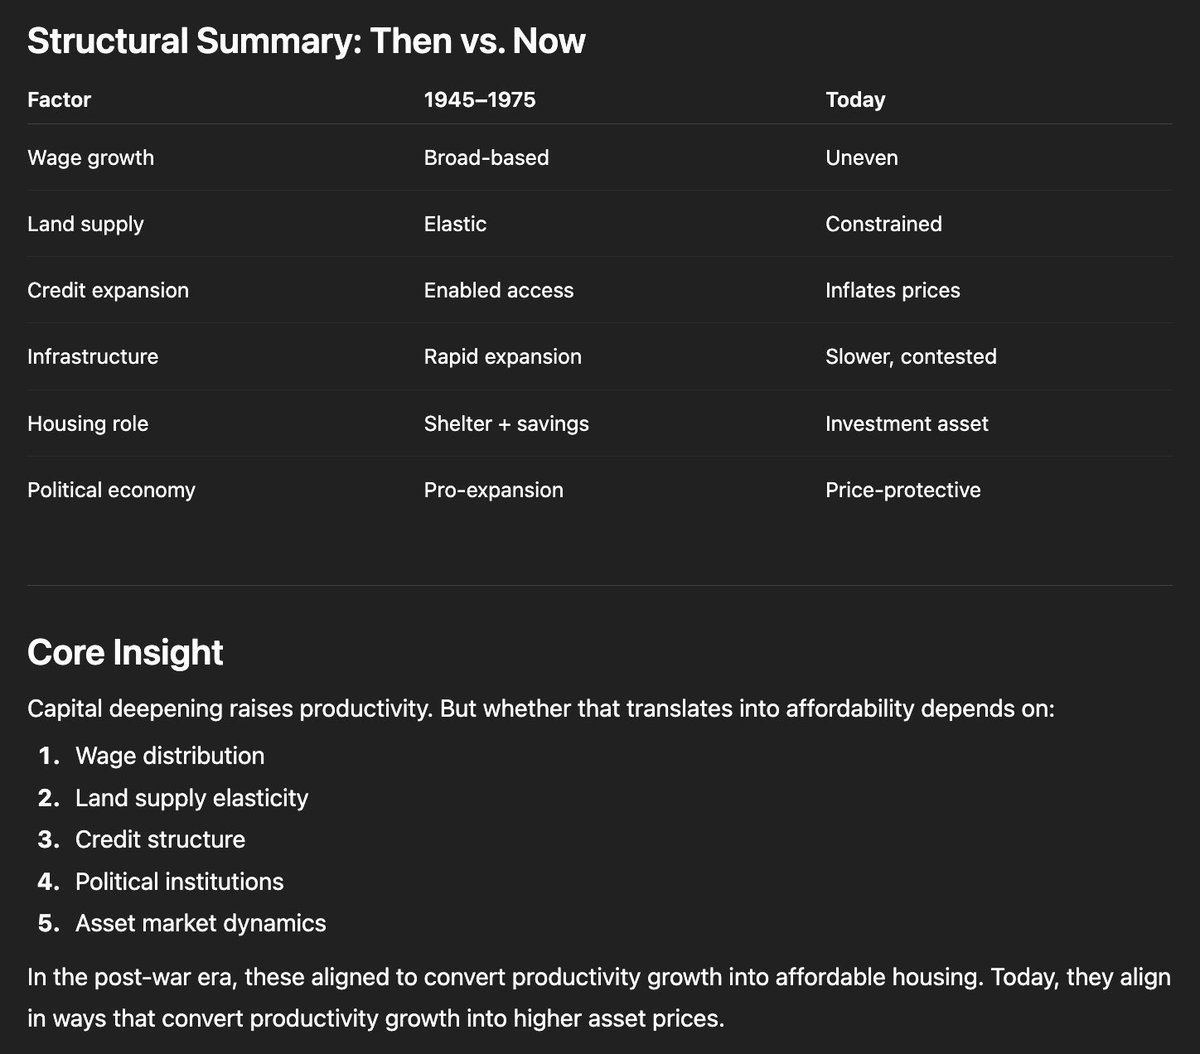
Task: Click the 'Broad-based' table cell
Action: pyautogui.click(x=486, y=157)
